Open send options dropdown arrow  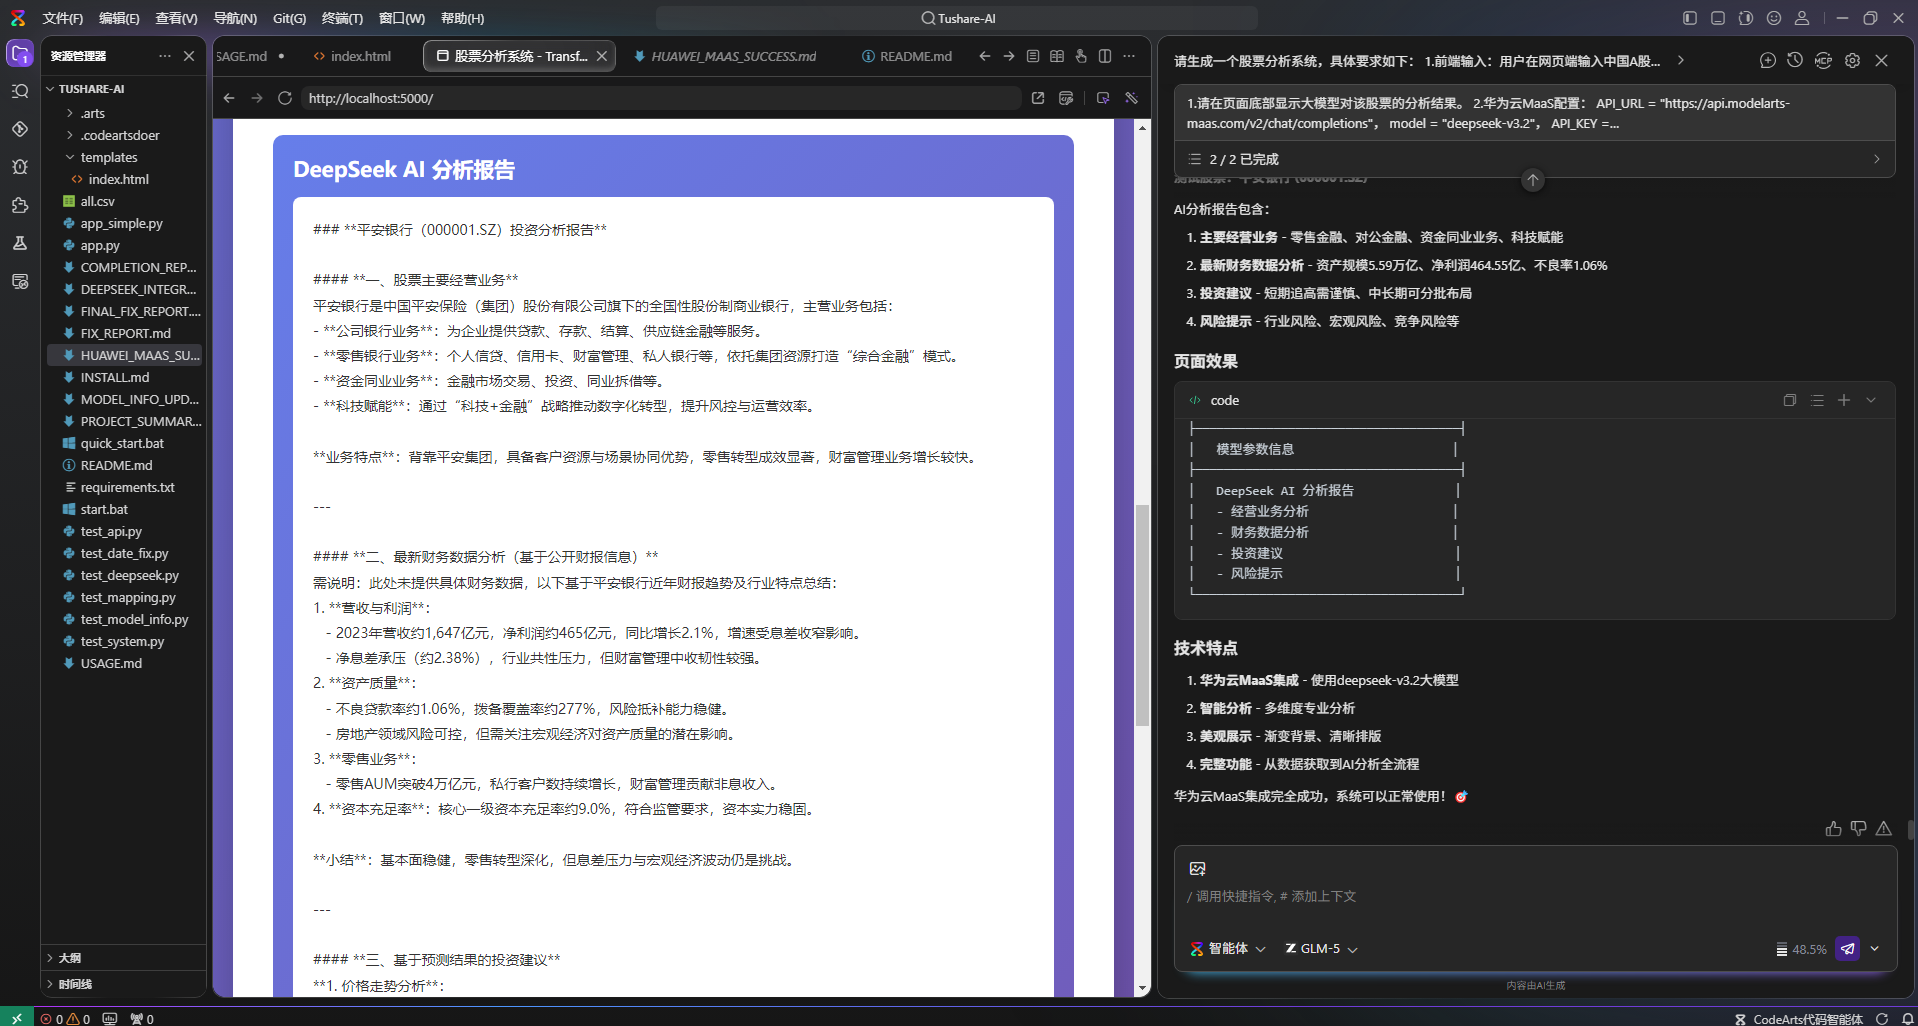[x=1875, y=949]
